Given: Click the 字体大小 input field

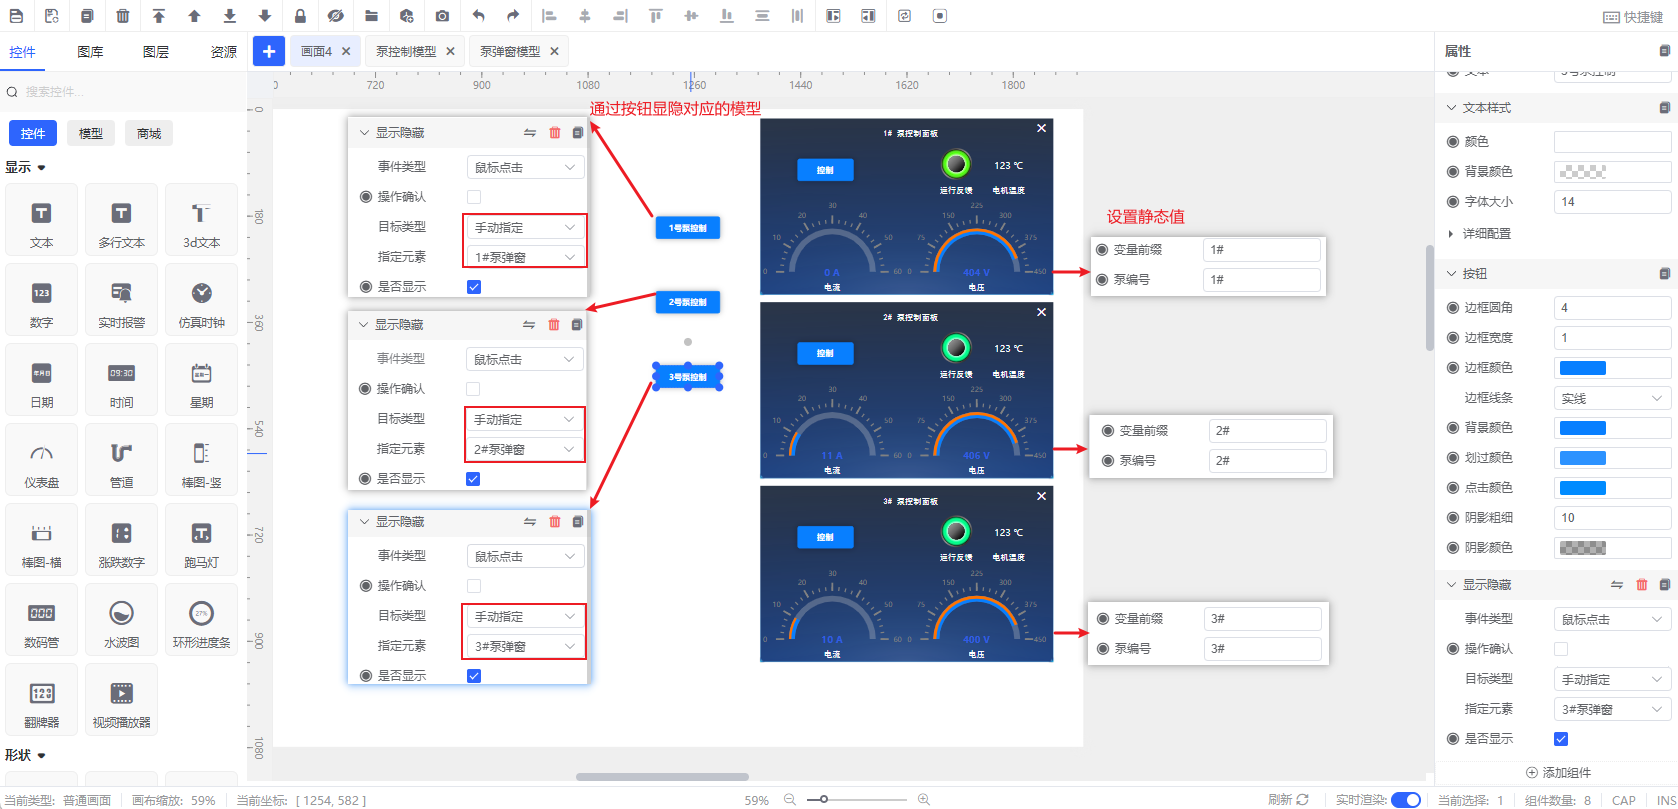Looking at the screenshot, I should point(1611,202).
